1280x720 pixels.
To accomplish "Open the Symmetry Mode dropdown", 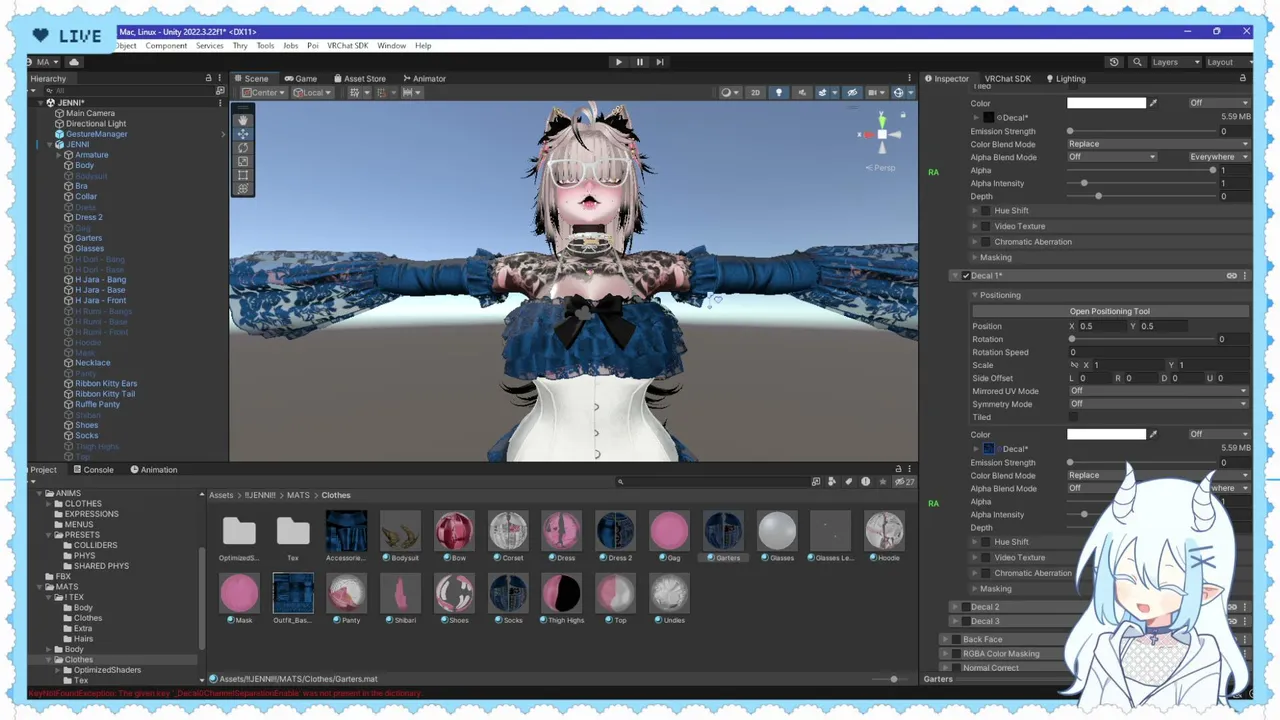I will [1158, 404].
